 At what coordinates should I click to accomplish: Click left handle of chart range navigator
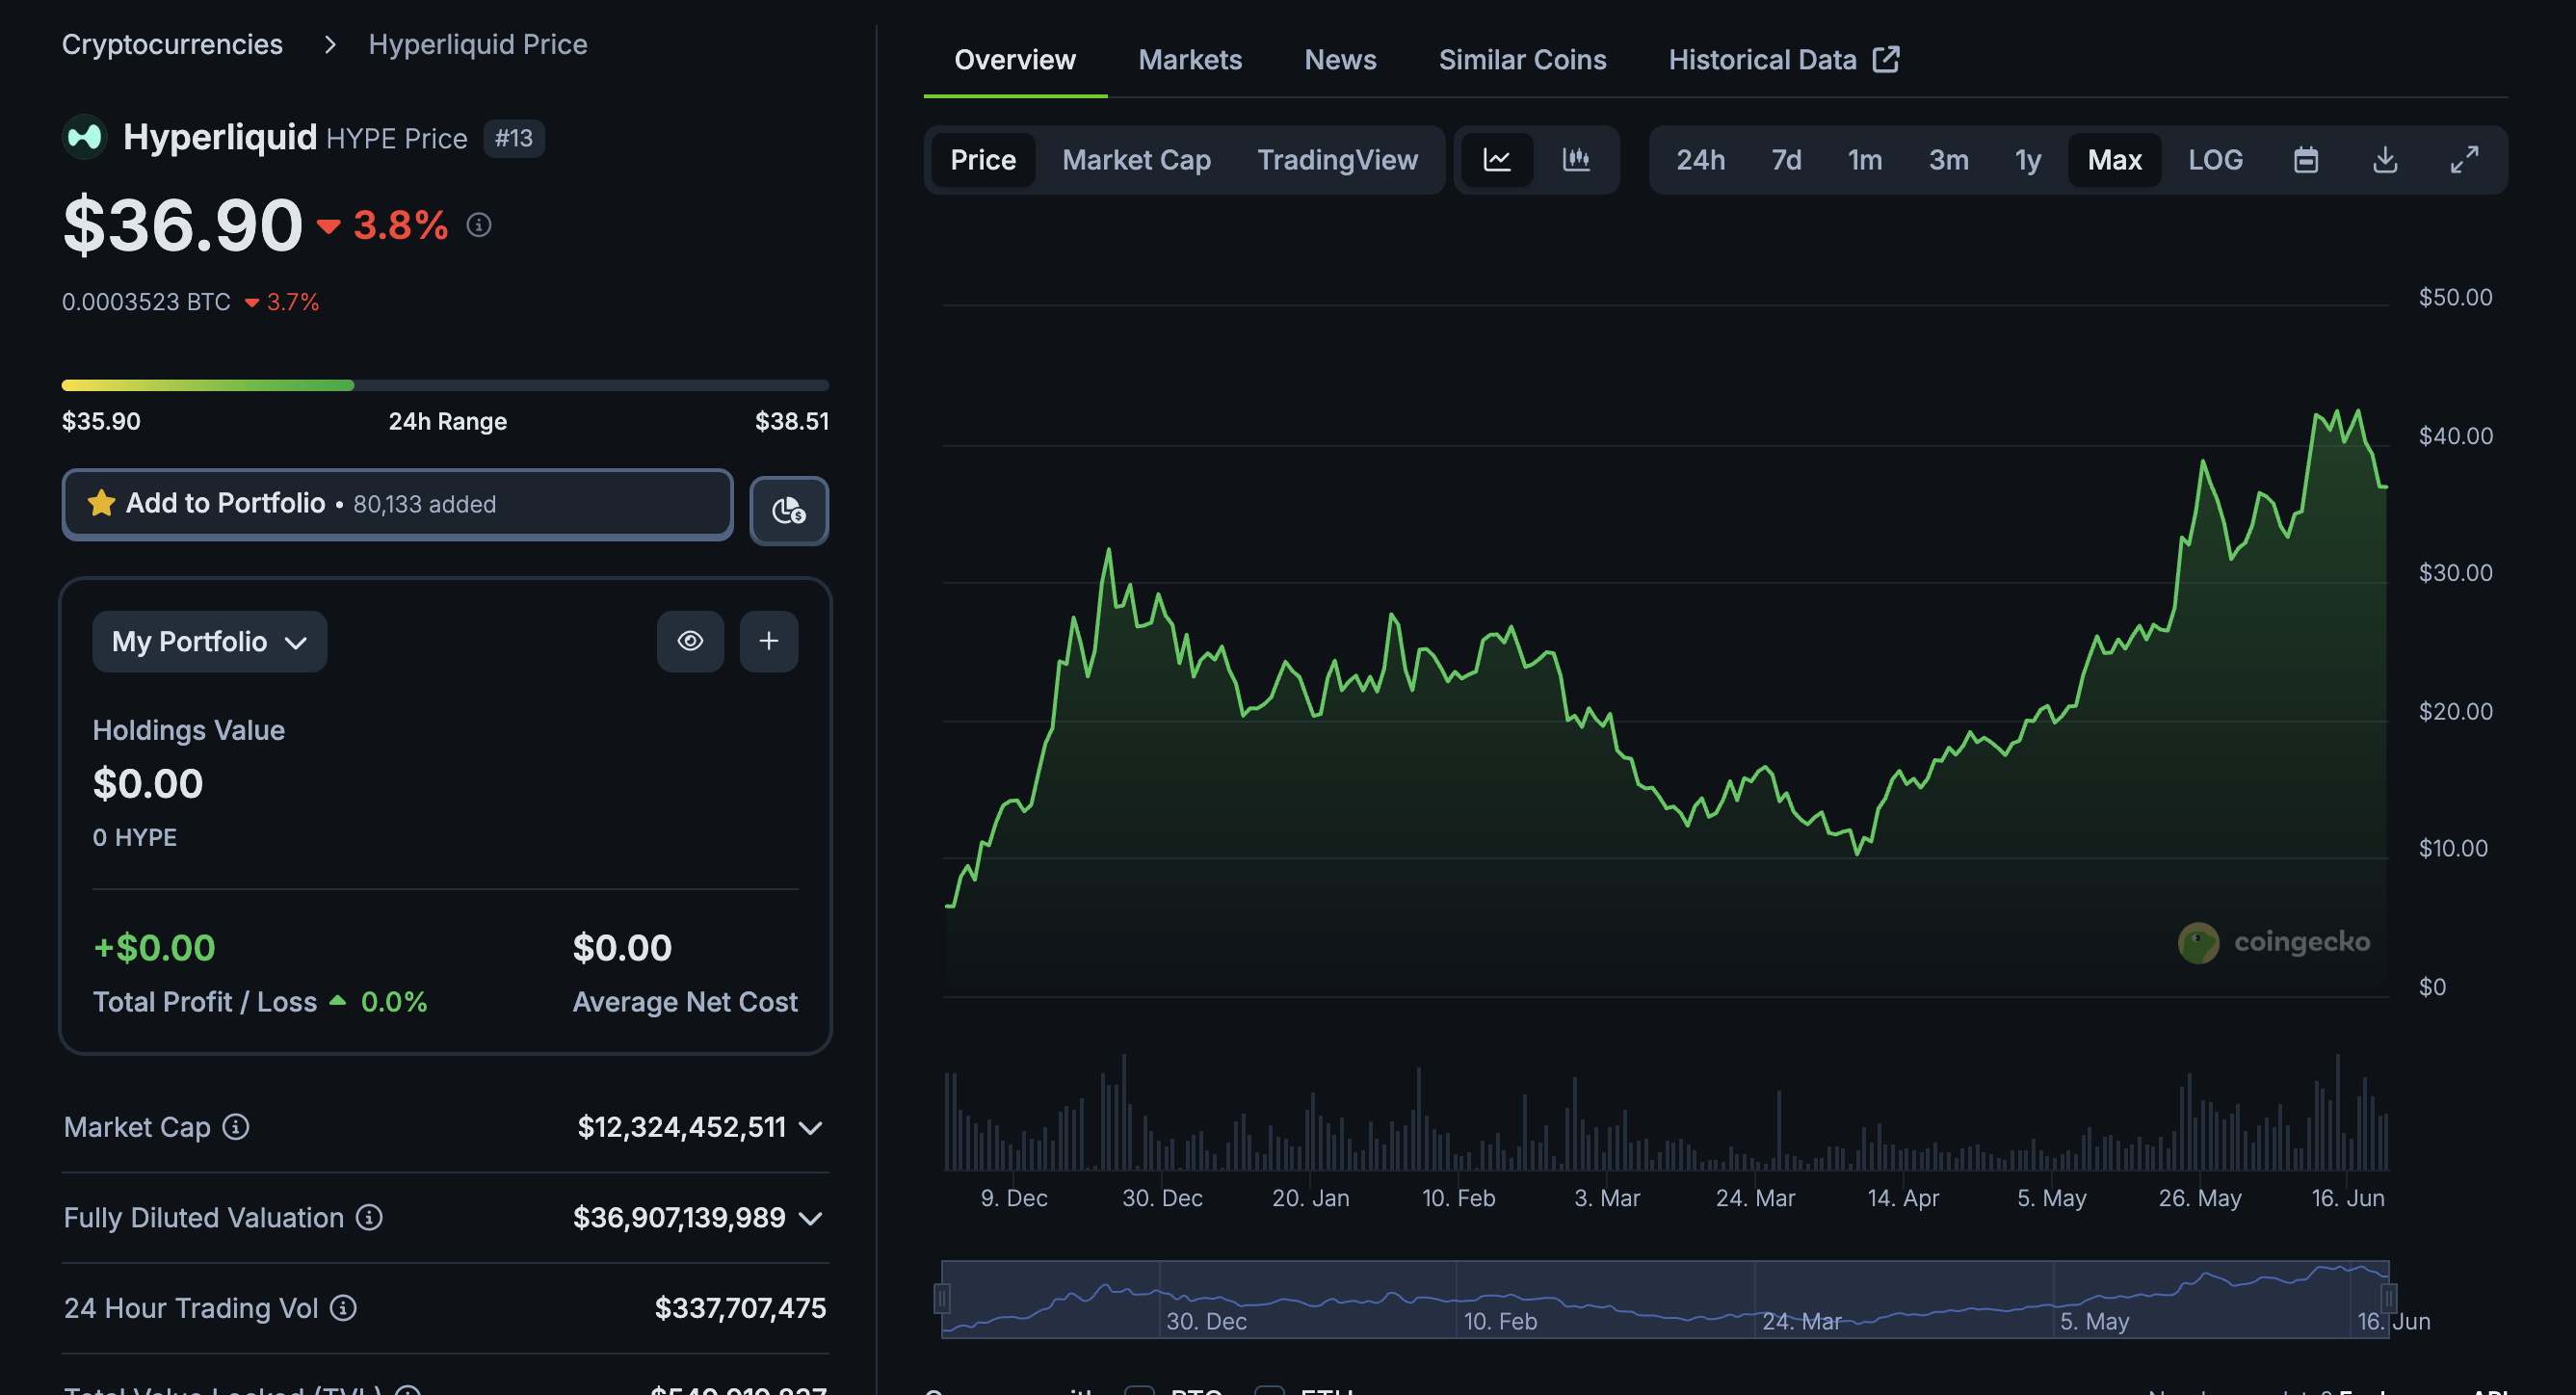pos(942,1298)
